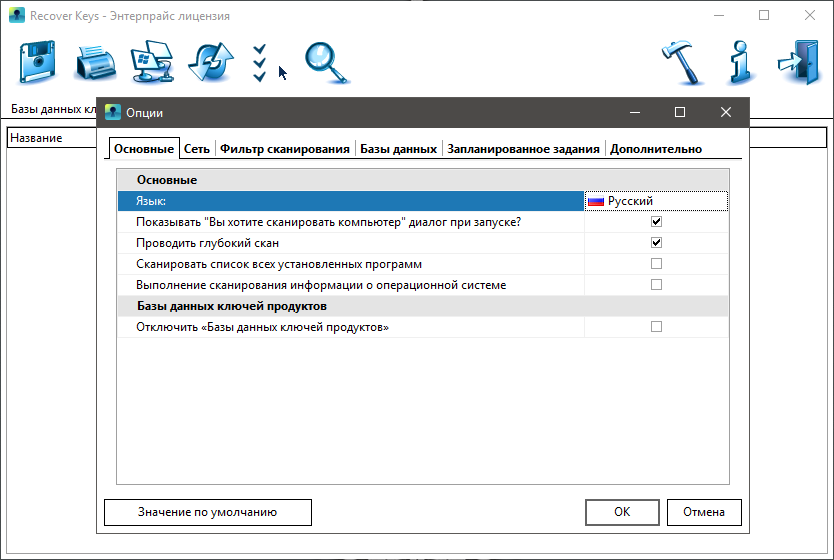Maximize the Опции dialog window
This screenshot has width=834, height=560.
click(x=680, y=112)
